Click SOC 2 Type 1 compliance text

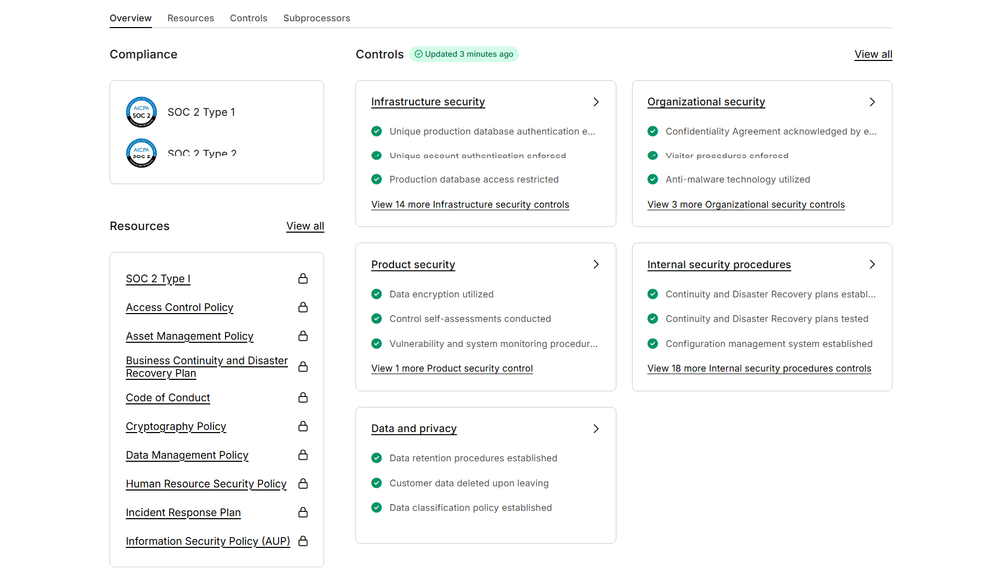point(201,112)
